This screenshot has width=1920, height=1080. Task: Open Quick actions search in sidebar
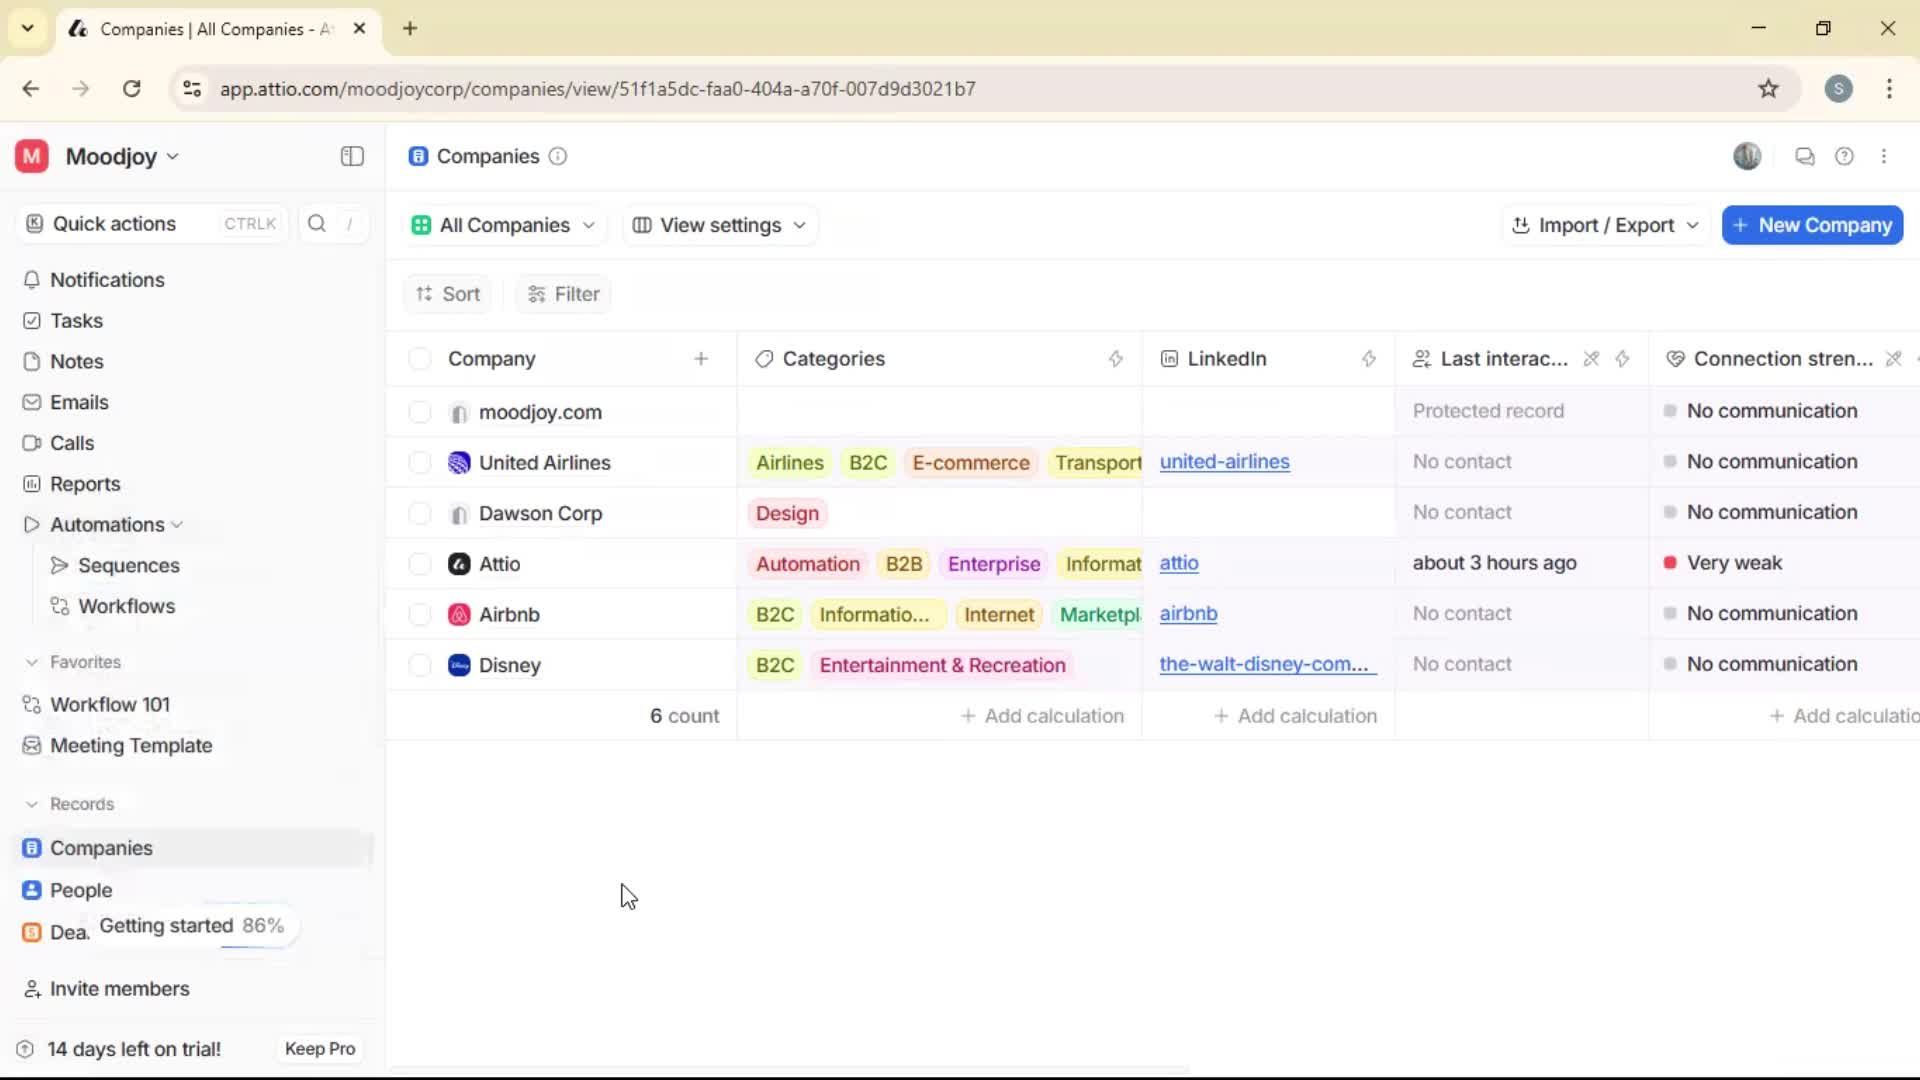click(113, 223)
